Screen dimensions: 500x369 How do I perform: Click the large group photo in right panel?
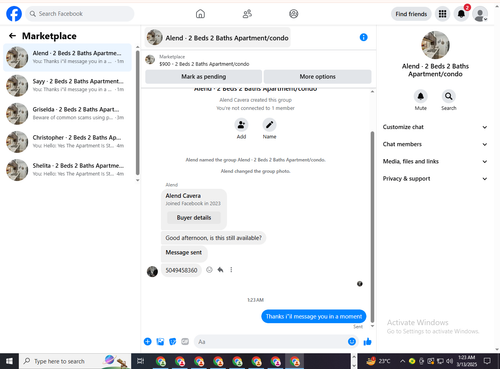tap(435, 45)
